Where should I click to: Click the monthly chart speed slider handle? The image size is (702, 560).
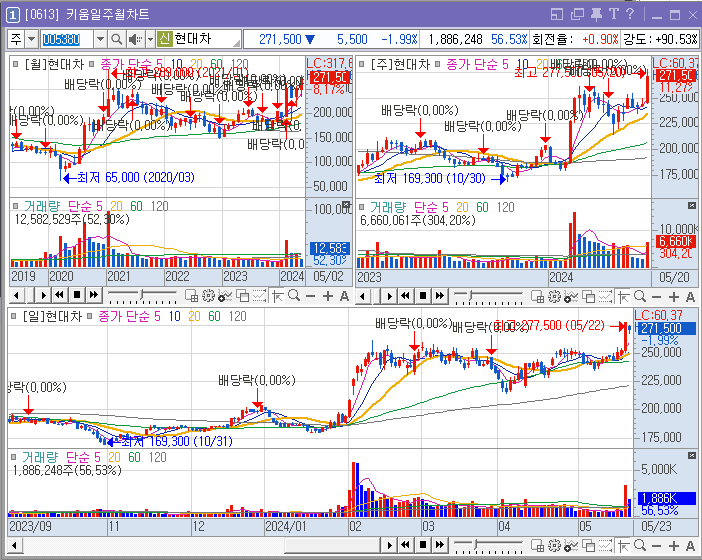point(141,295)
